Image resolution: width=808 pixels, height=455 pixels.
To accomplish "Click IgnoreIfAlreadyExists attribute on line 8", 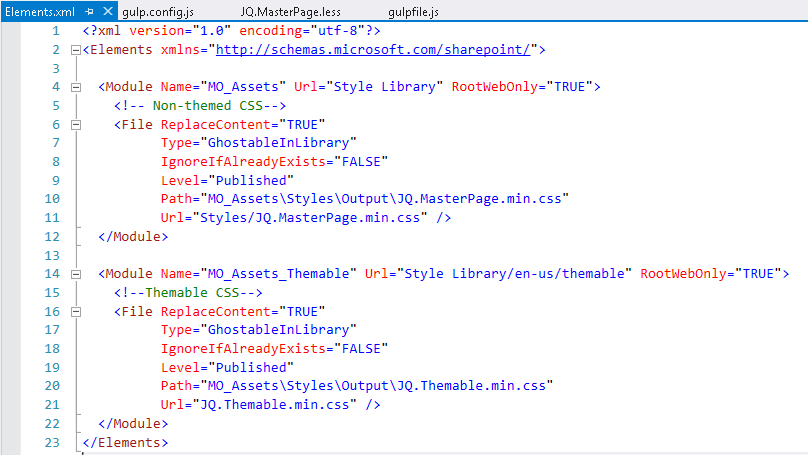I will pos(243,162).
